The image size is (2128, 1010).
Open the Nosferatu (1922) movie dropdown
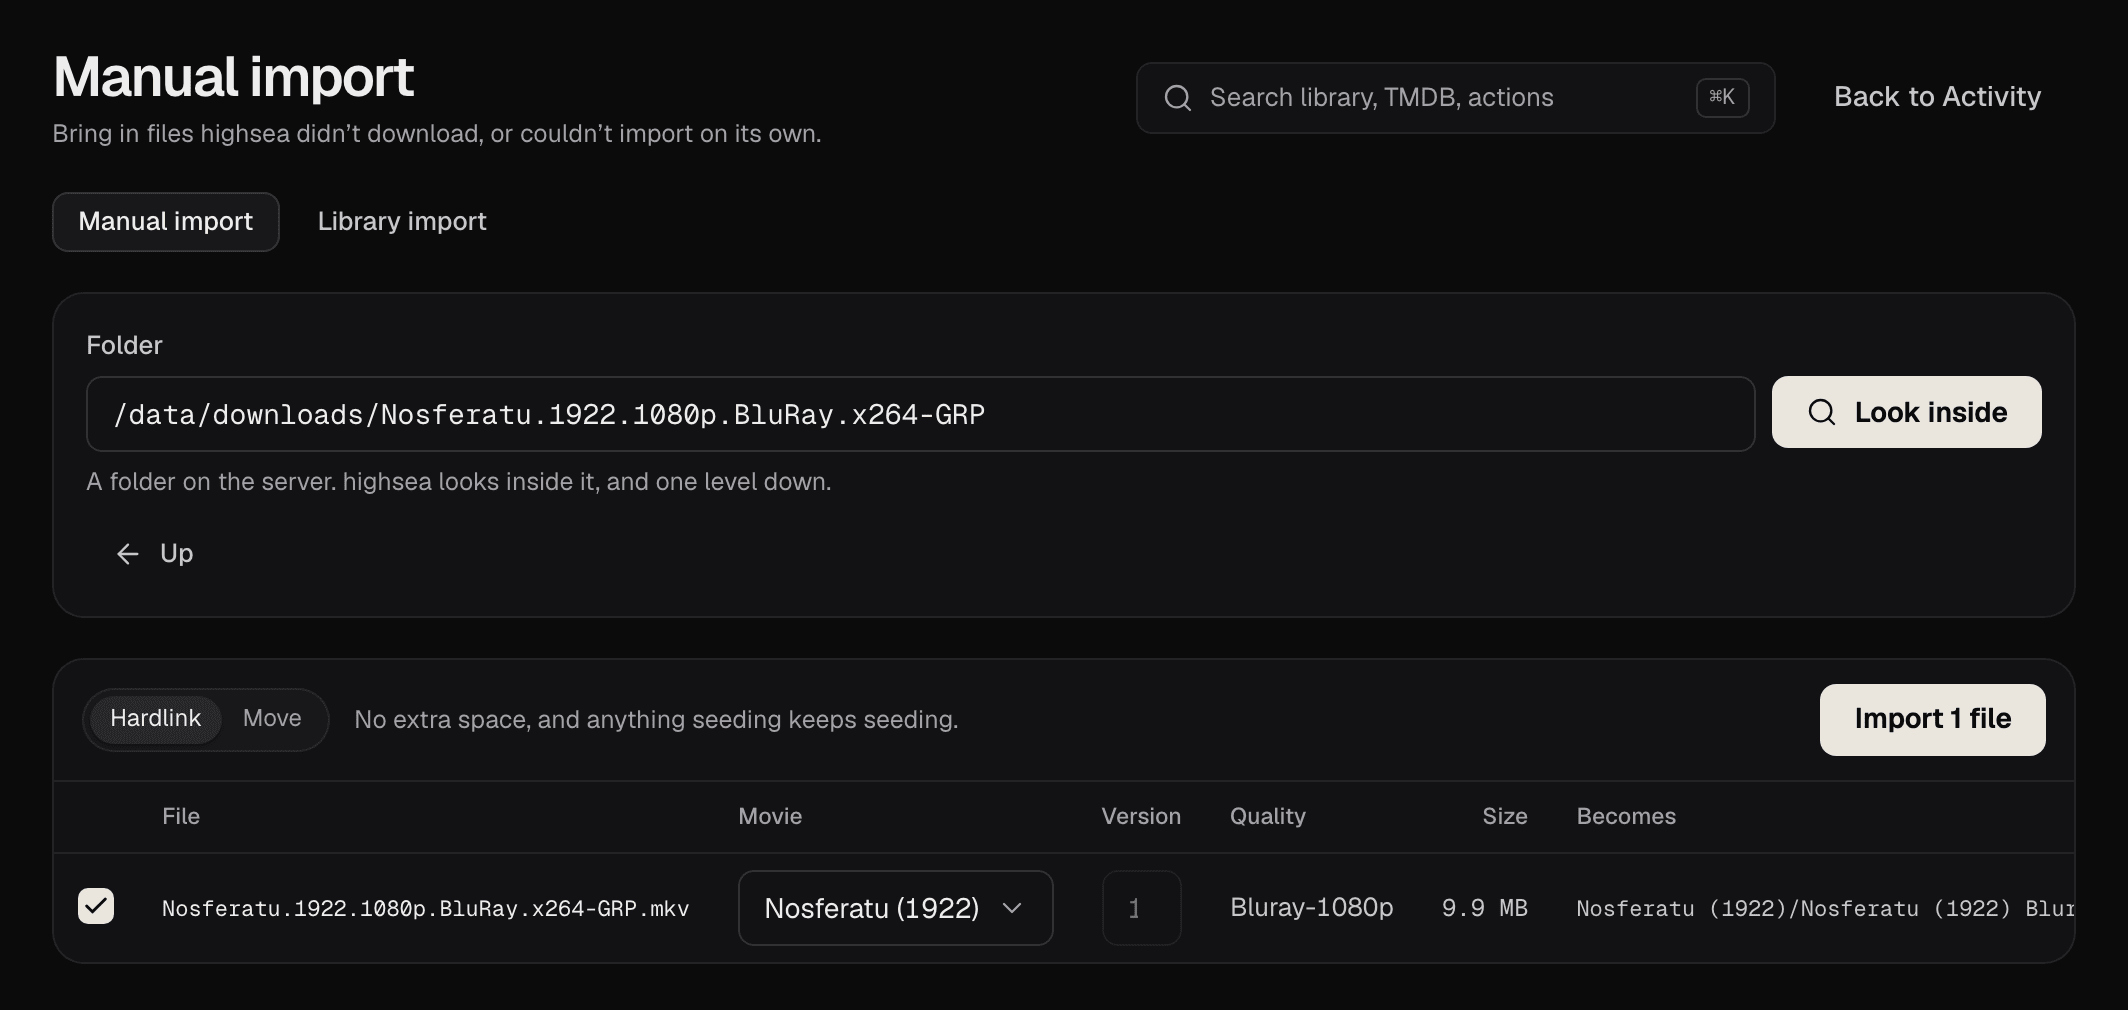point(895,908)
